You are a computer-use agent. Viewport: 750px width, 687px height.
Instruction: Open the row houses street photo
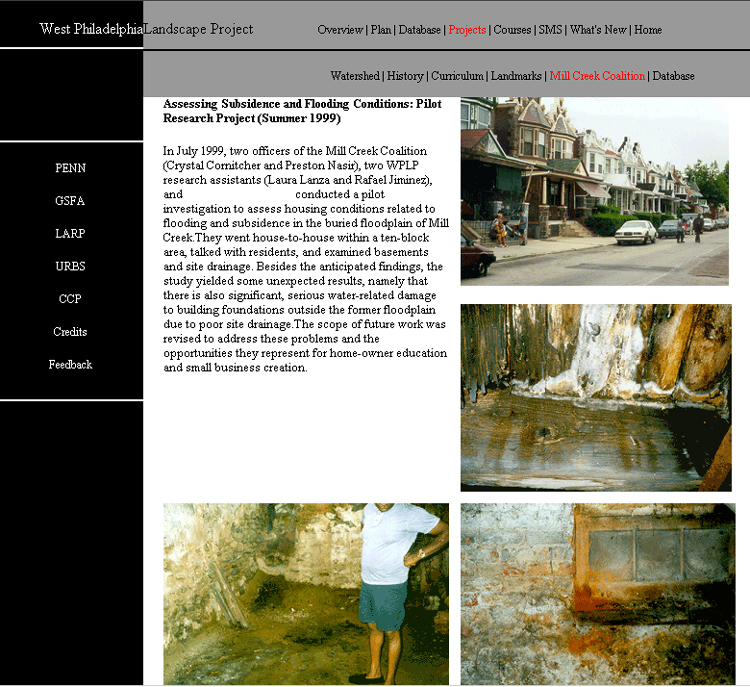tap(595, 191)
